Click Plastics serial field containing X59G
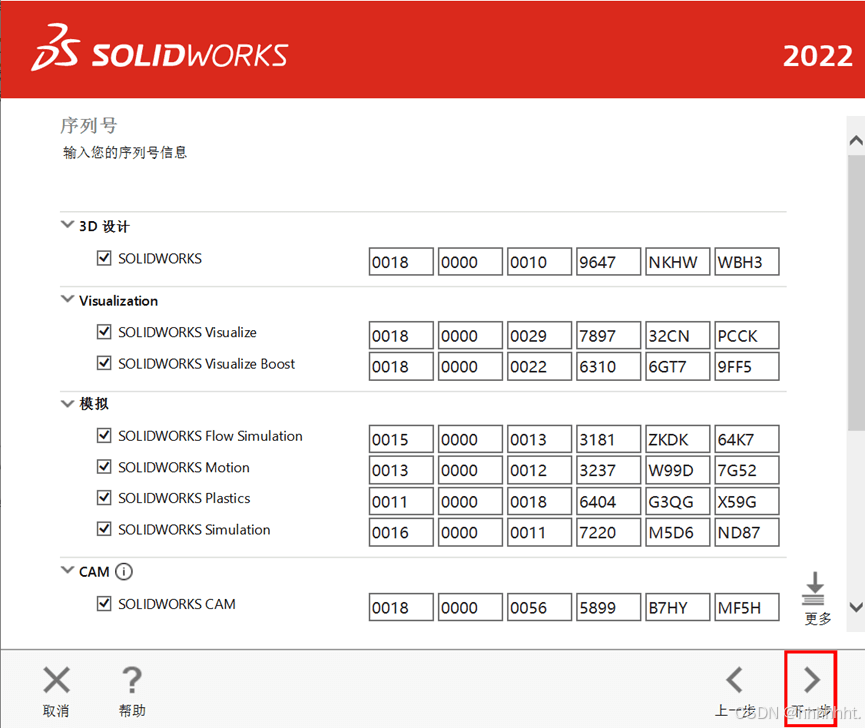This screenshot has width=865, height=728. pyautogui.click(x=747, y=501)
